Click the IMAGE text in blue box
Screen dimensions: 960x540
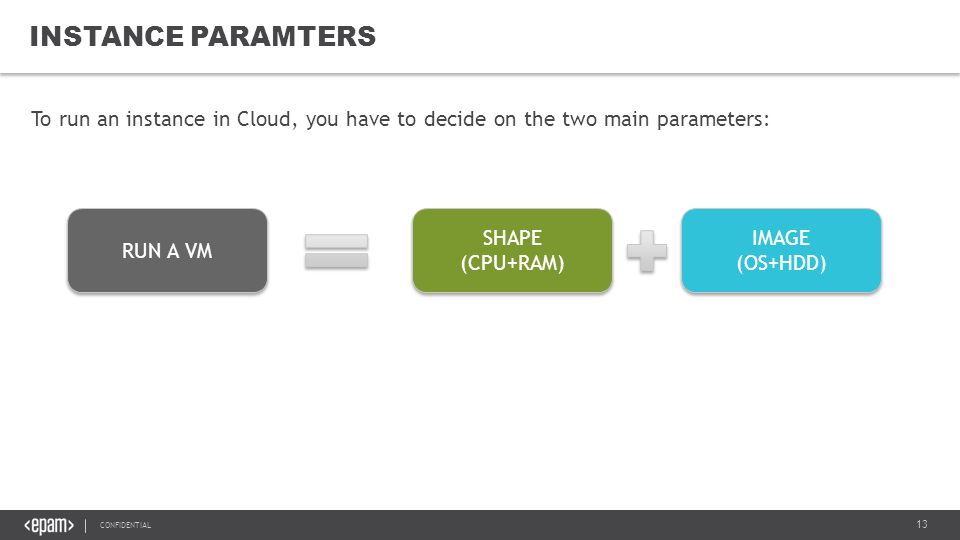(x=781, y=238)
